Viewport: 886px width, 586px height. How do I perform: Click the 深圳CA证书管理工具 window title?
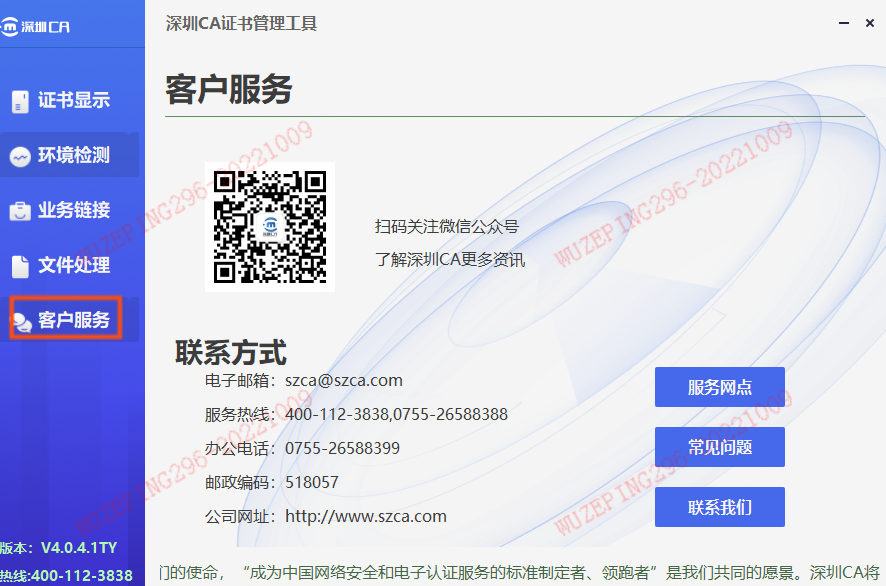(241, 23)
